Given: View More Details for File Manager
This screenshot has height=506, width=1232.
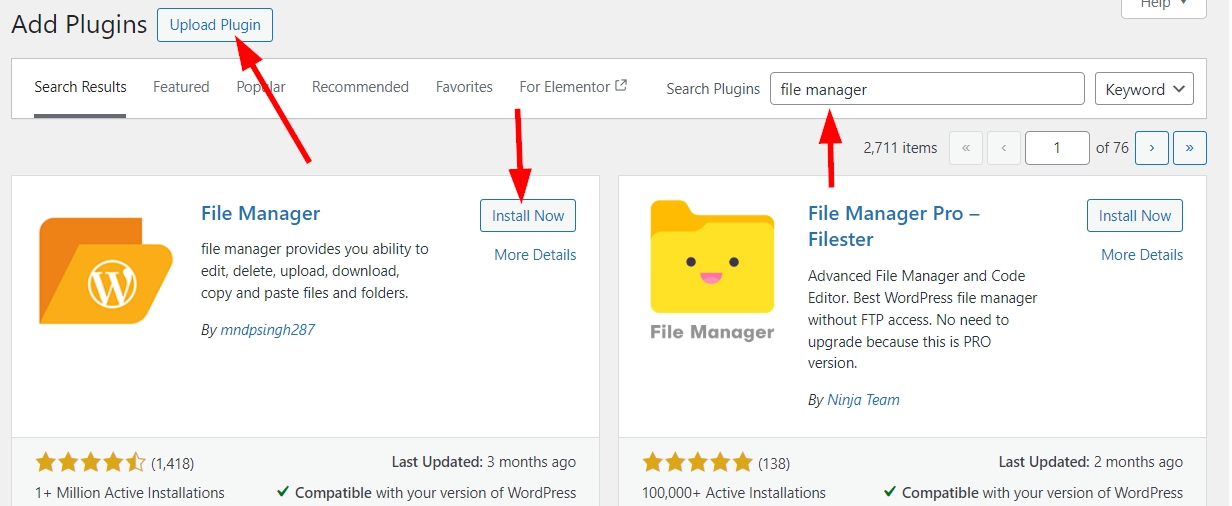Looking at the screenshot, I should (535, 255).
